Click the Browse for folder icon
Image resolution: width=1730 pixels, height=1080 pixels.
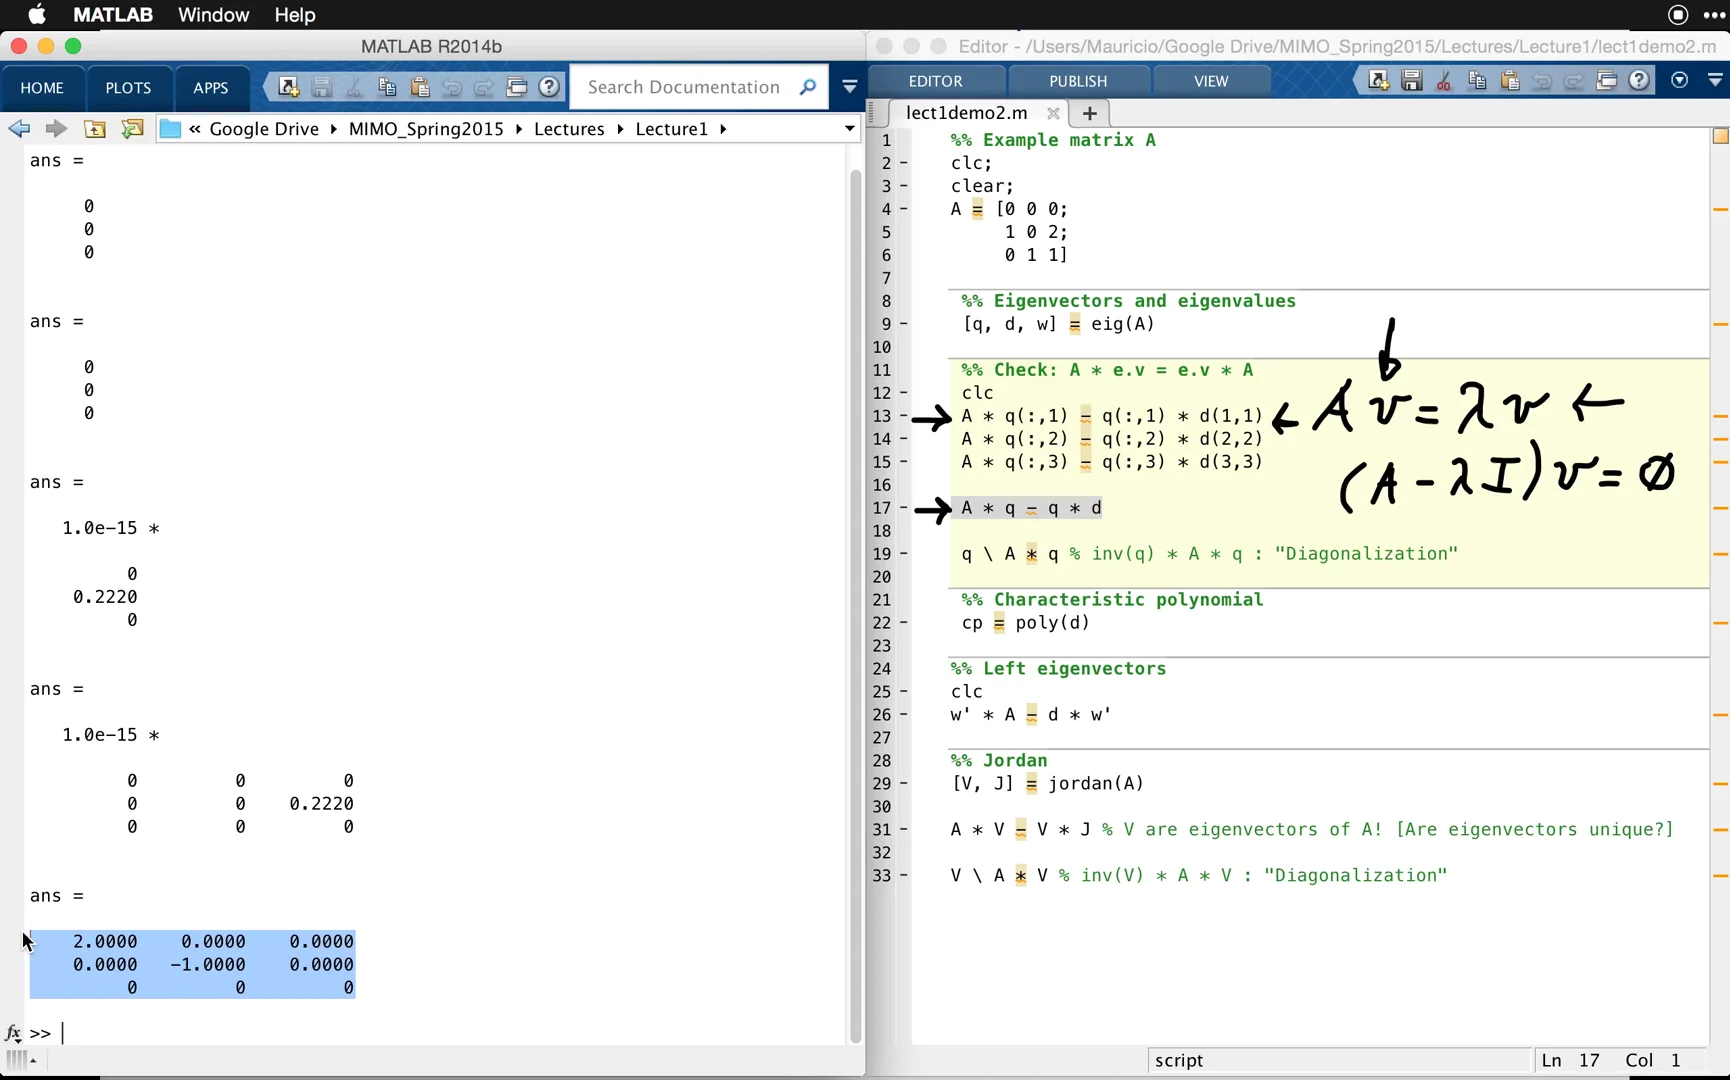pos(132,128)
